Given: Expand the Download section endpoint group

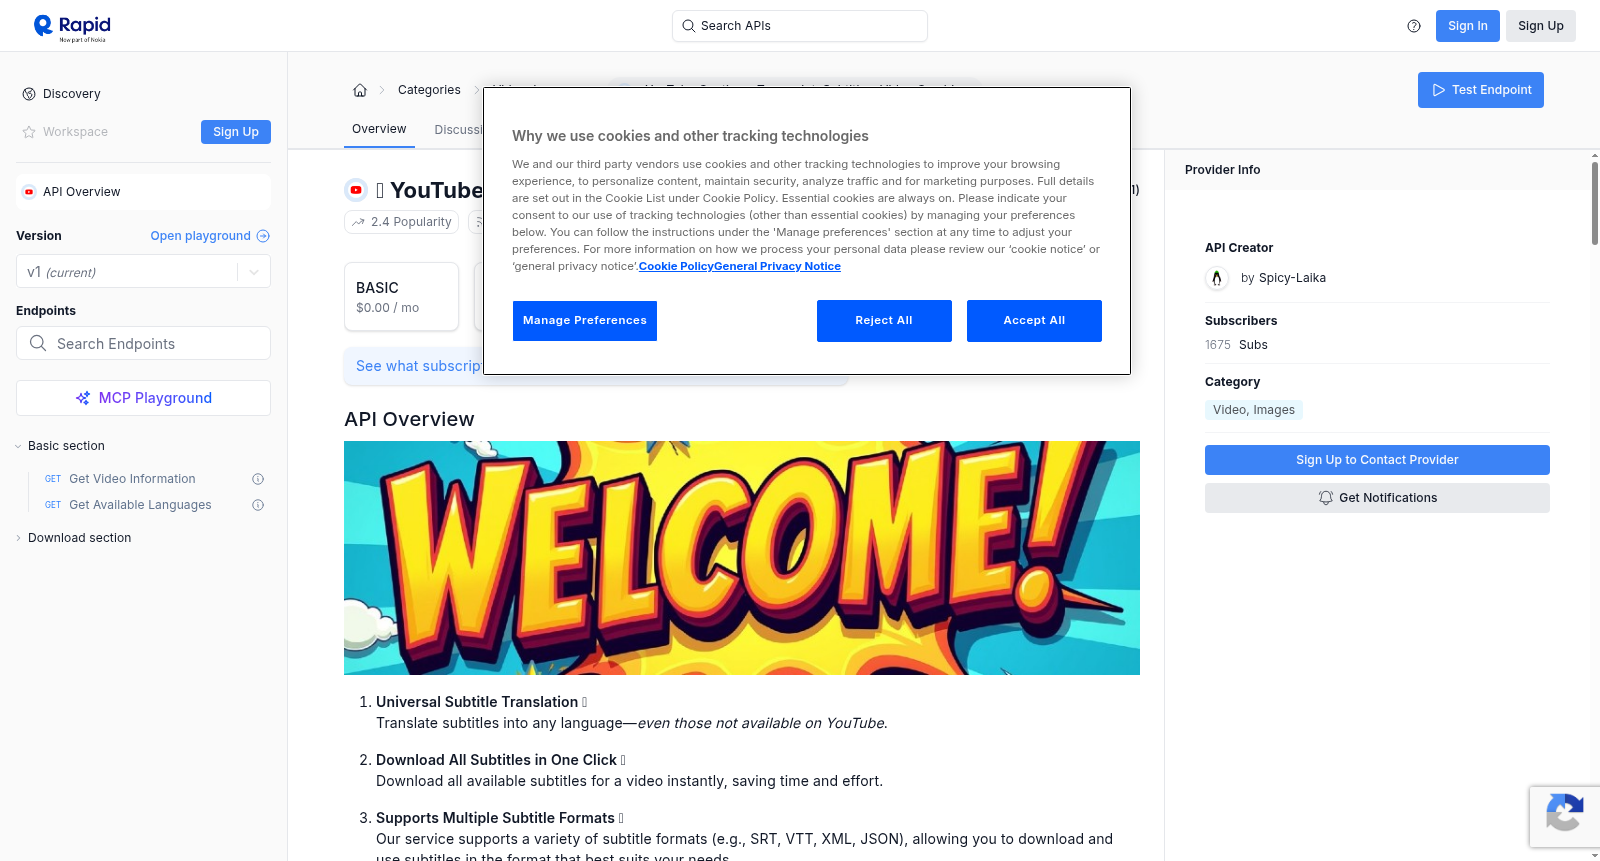Looking at the screenshot, I should (x=79, y=538).
